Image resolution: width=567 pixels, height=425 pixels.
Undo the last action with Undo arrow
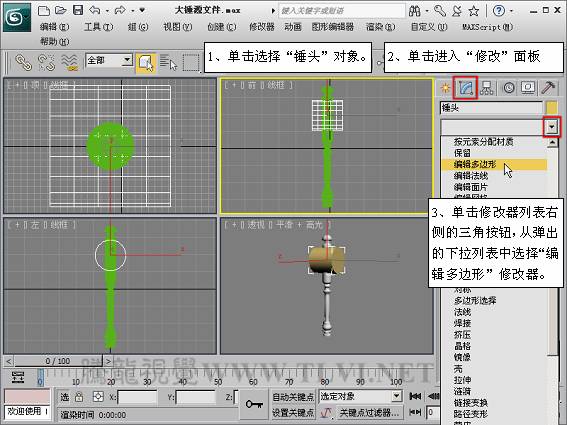click(94, 10)
